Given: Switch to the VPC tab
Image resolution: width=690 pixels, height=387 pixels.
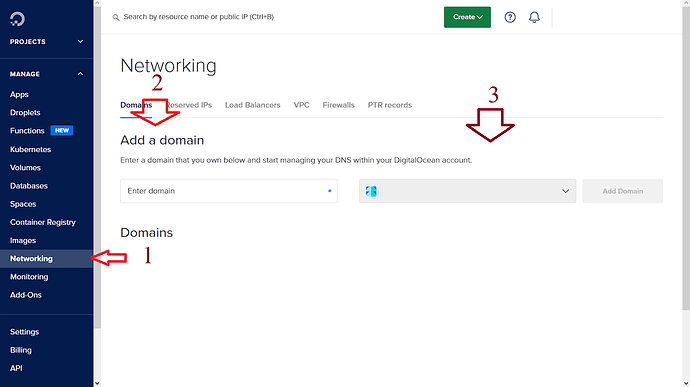Looking at the screenshot, I should 301,105.
